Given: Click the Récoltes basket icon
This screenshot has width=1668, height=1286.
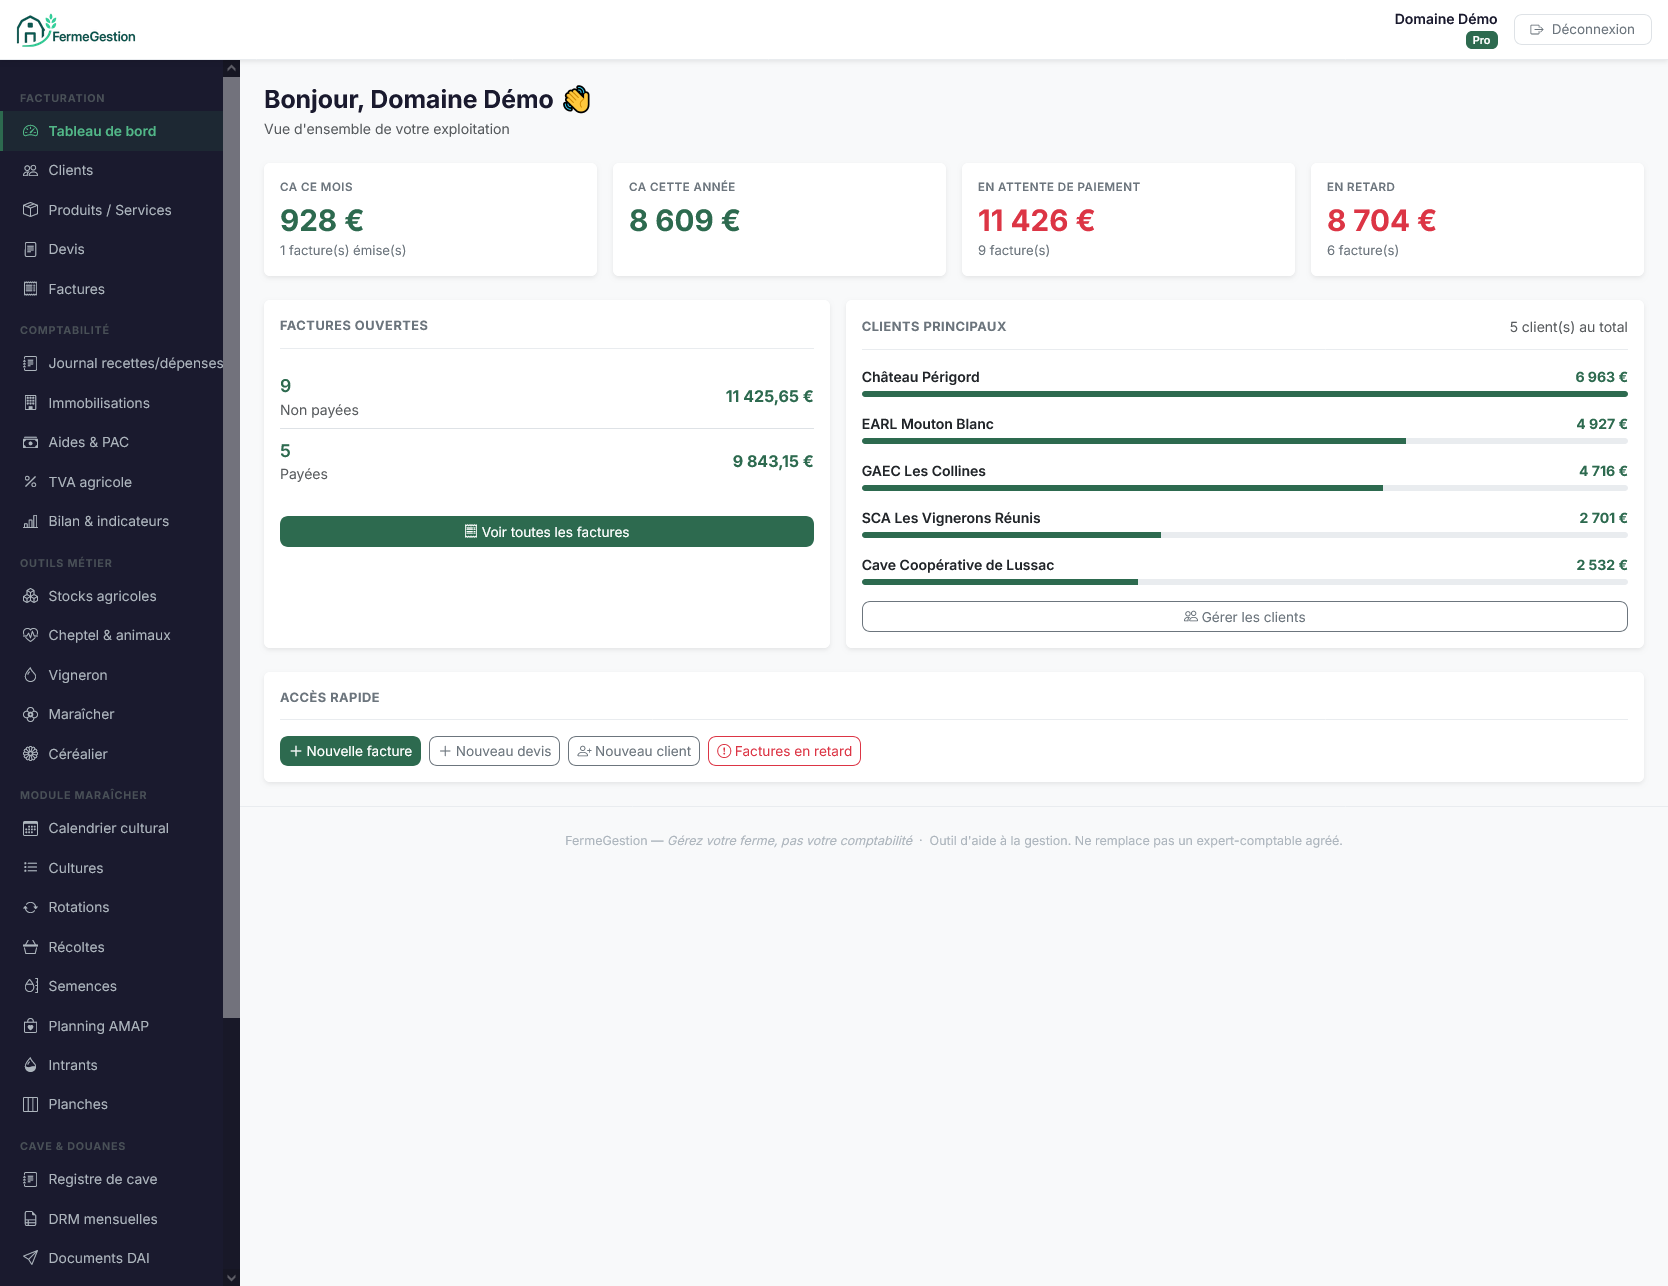Looking at the screenshot, I should [30, 947].
